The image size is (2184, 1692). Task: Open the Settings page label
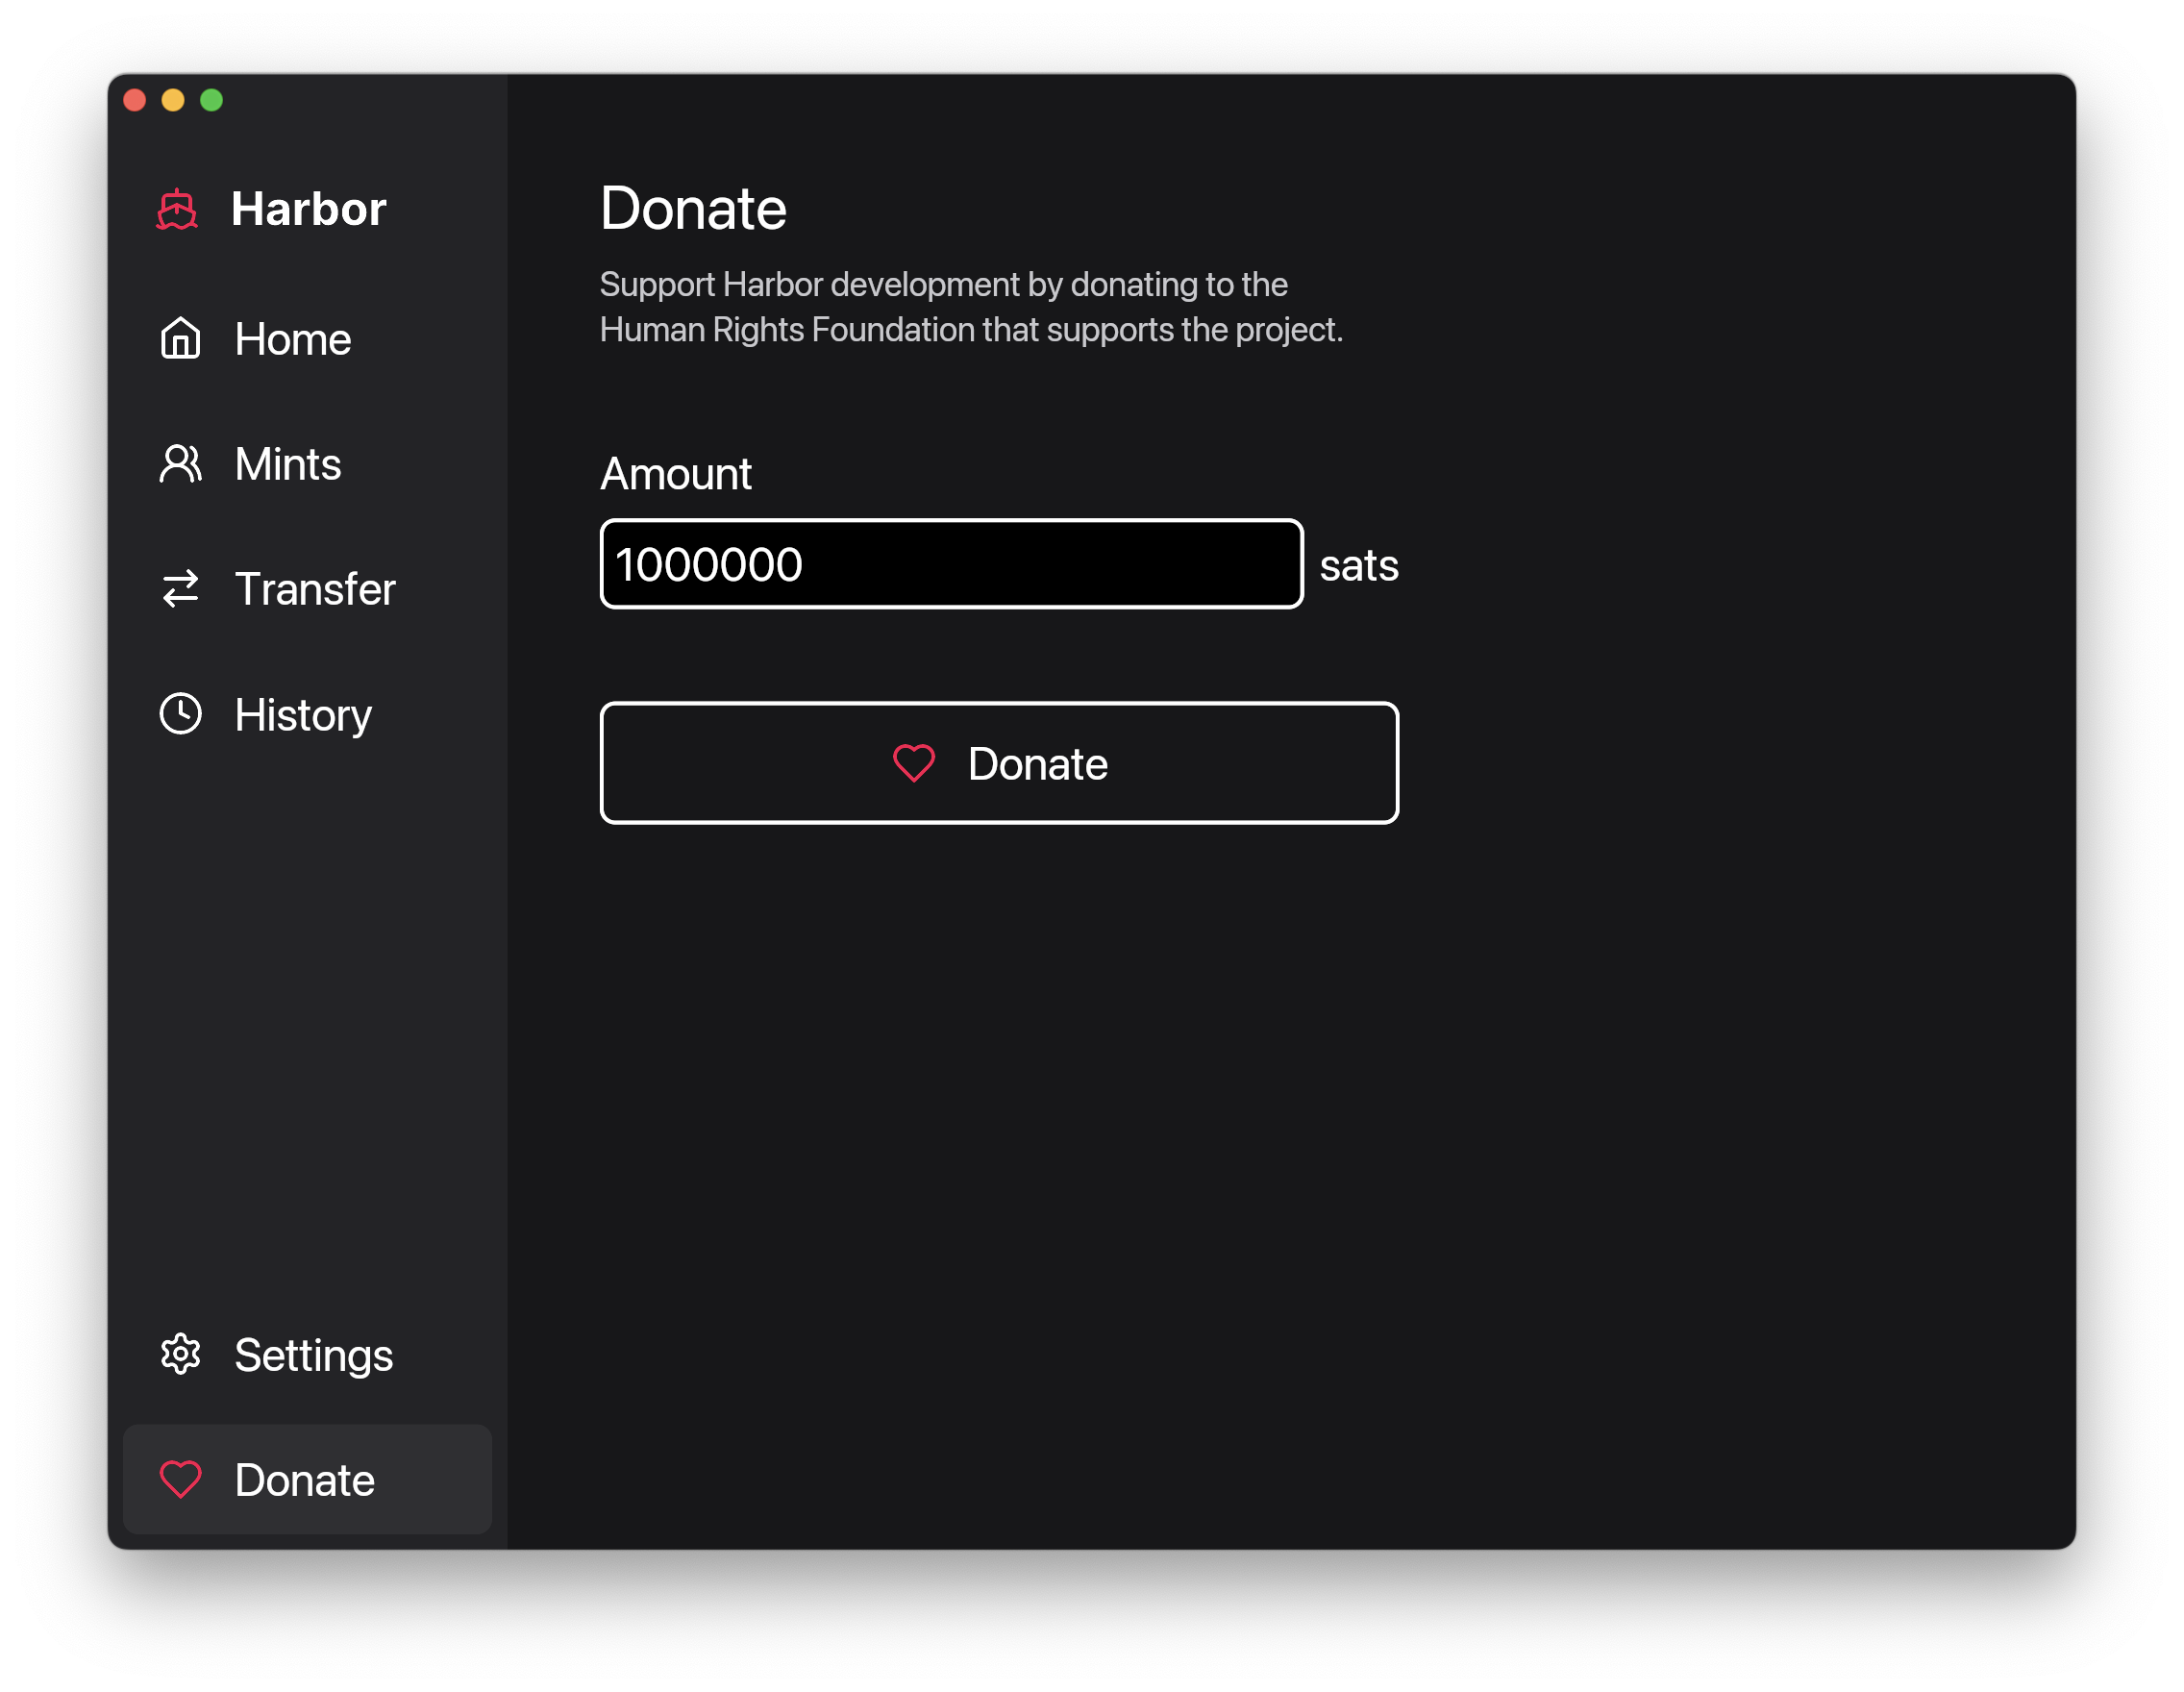coord(314,1357)
